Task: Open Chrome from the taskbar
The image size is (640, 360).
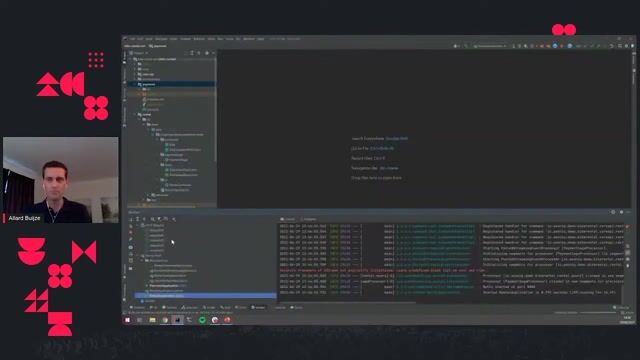Action: pos(165,320)
